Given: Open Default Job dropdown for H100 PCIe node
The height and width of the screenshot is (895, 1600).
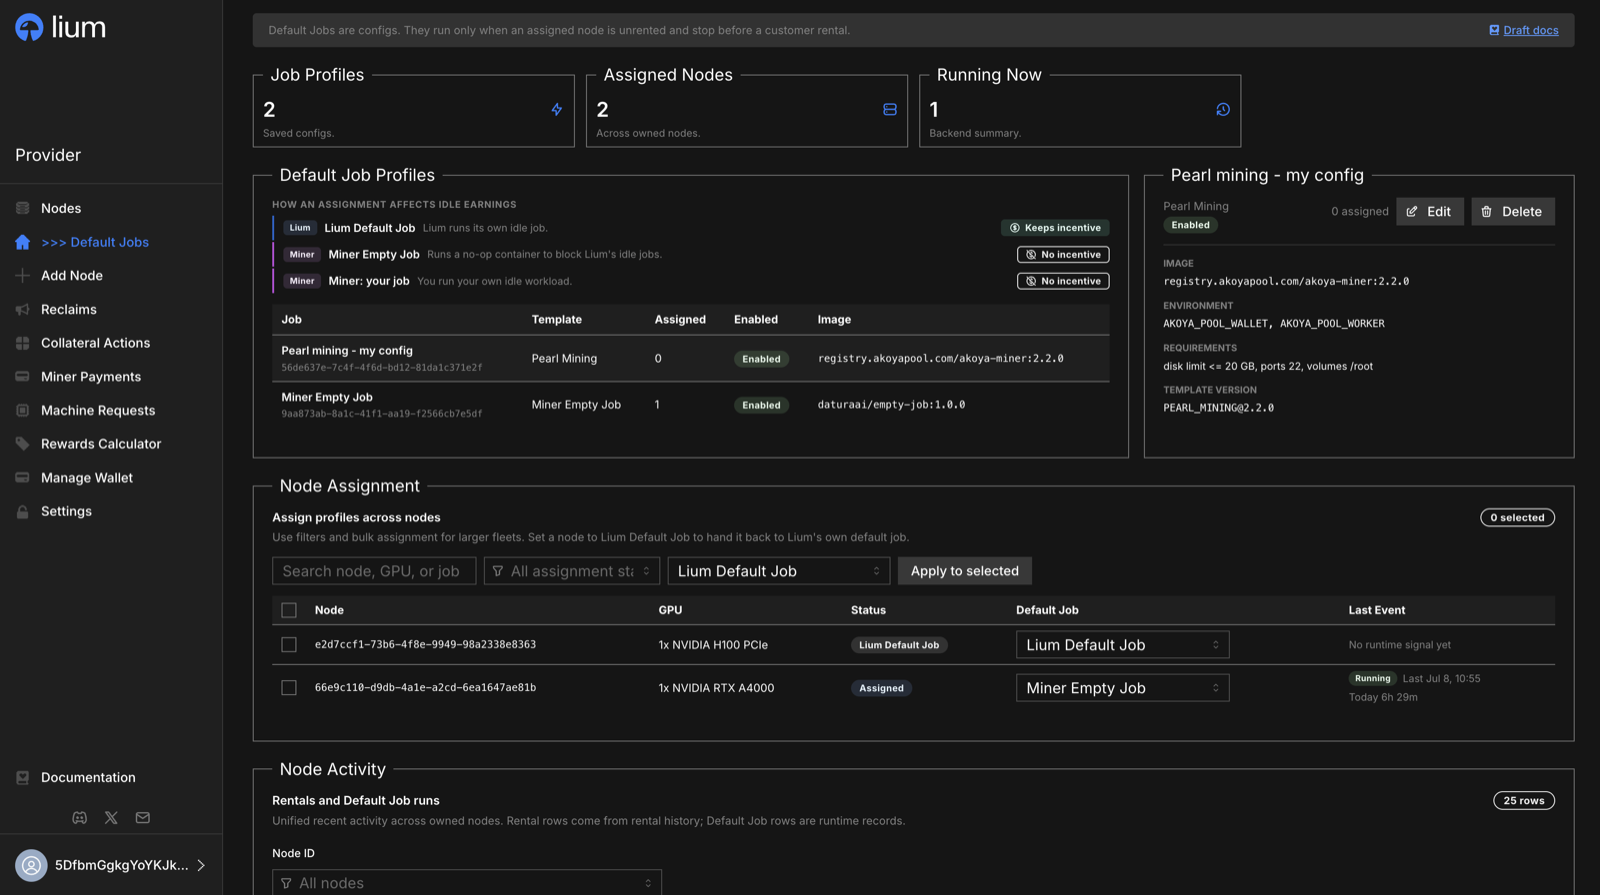Looking at the screenshot, I should (x=1122, y=645).
